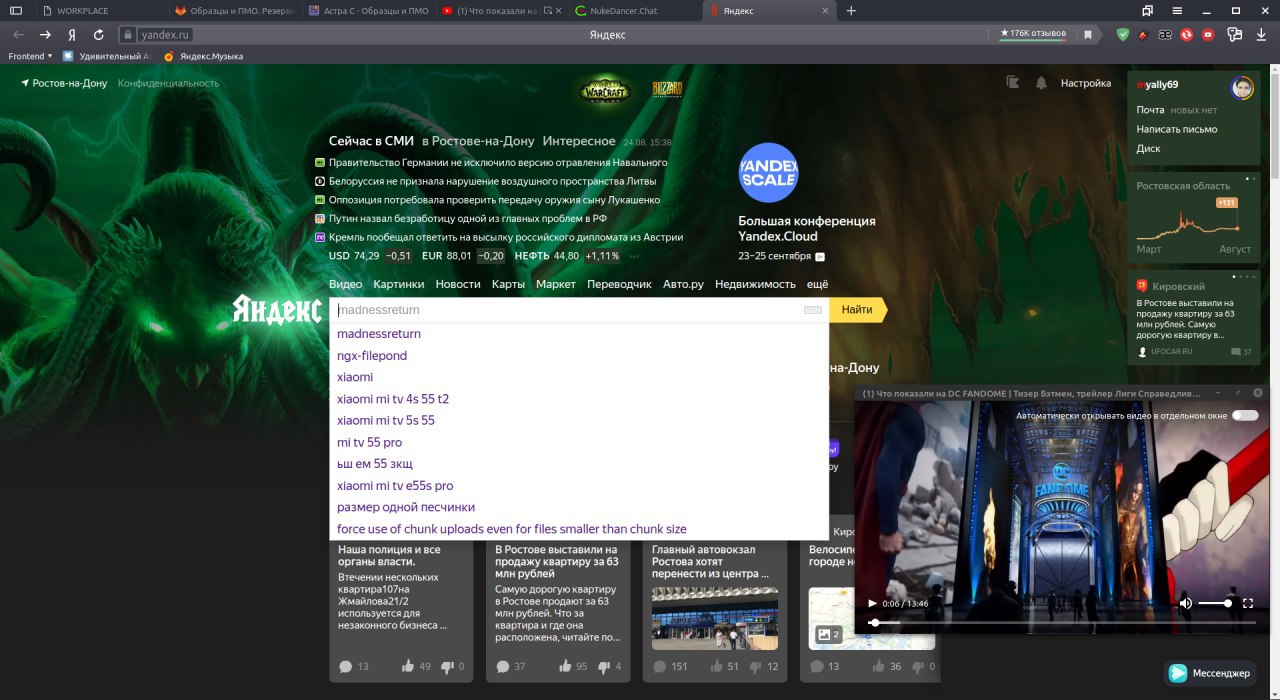Click the Найти search button

click(x=857, y=310)
